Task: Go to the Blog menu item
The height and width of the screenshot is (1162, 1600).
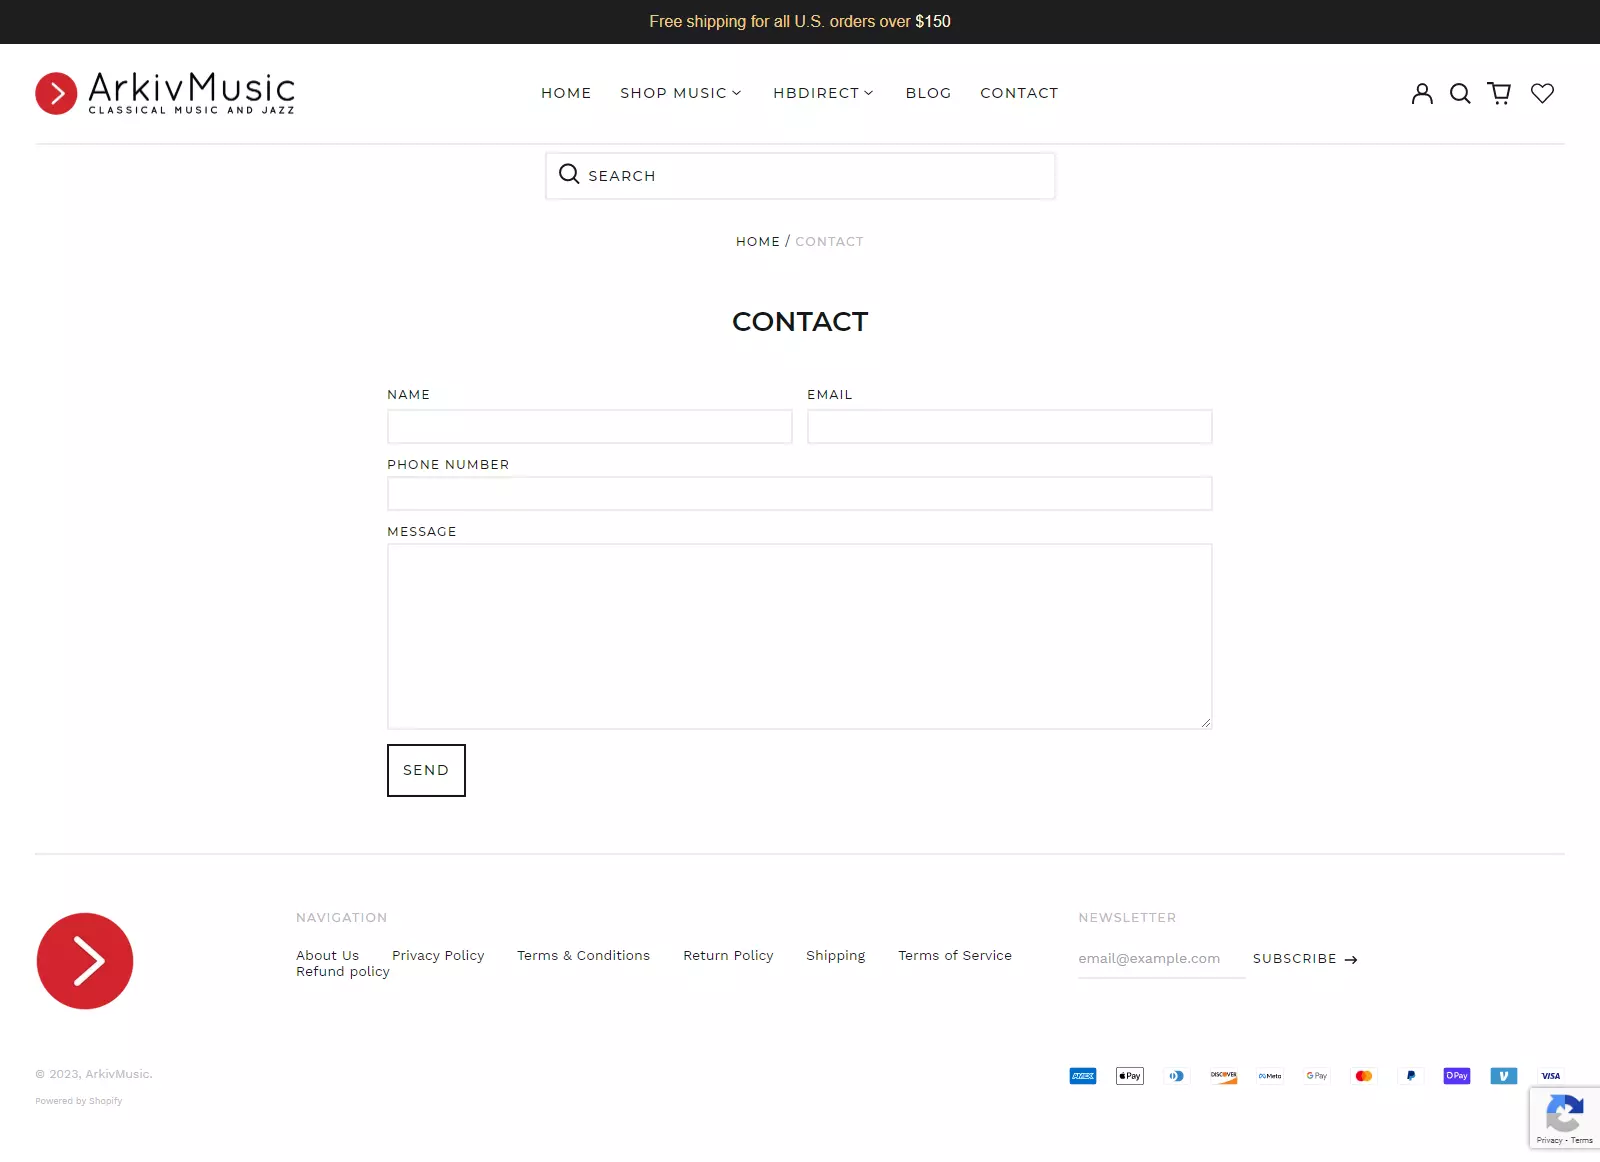Action: 928,93
